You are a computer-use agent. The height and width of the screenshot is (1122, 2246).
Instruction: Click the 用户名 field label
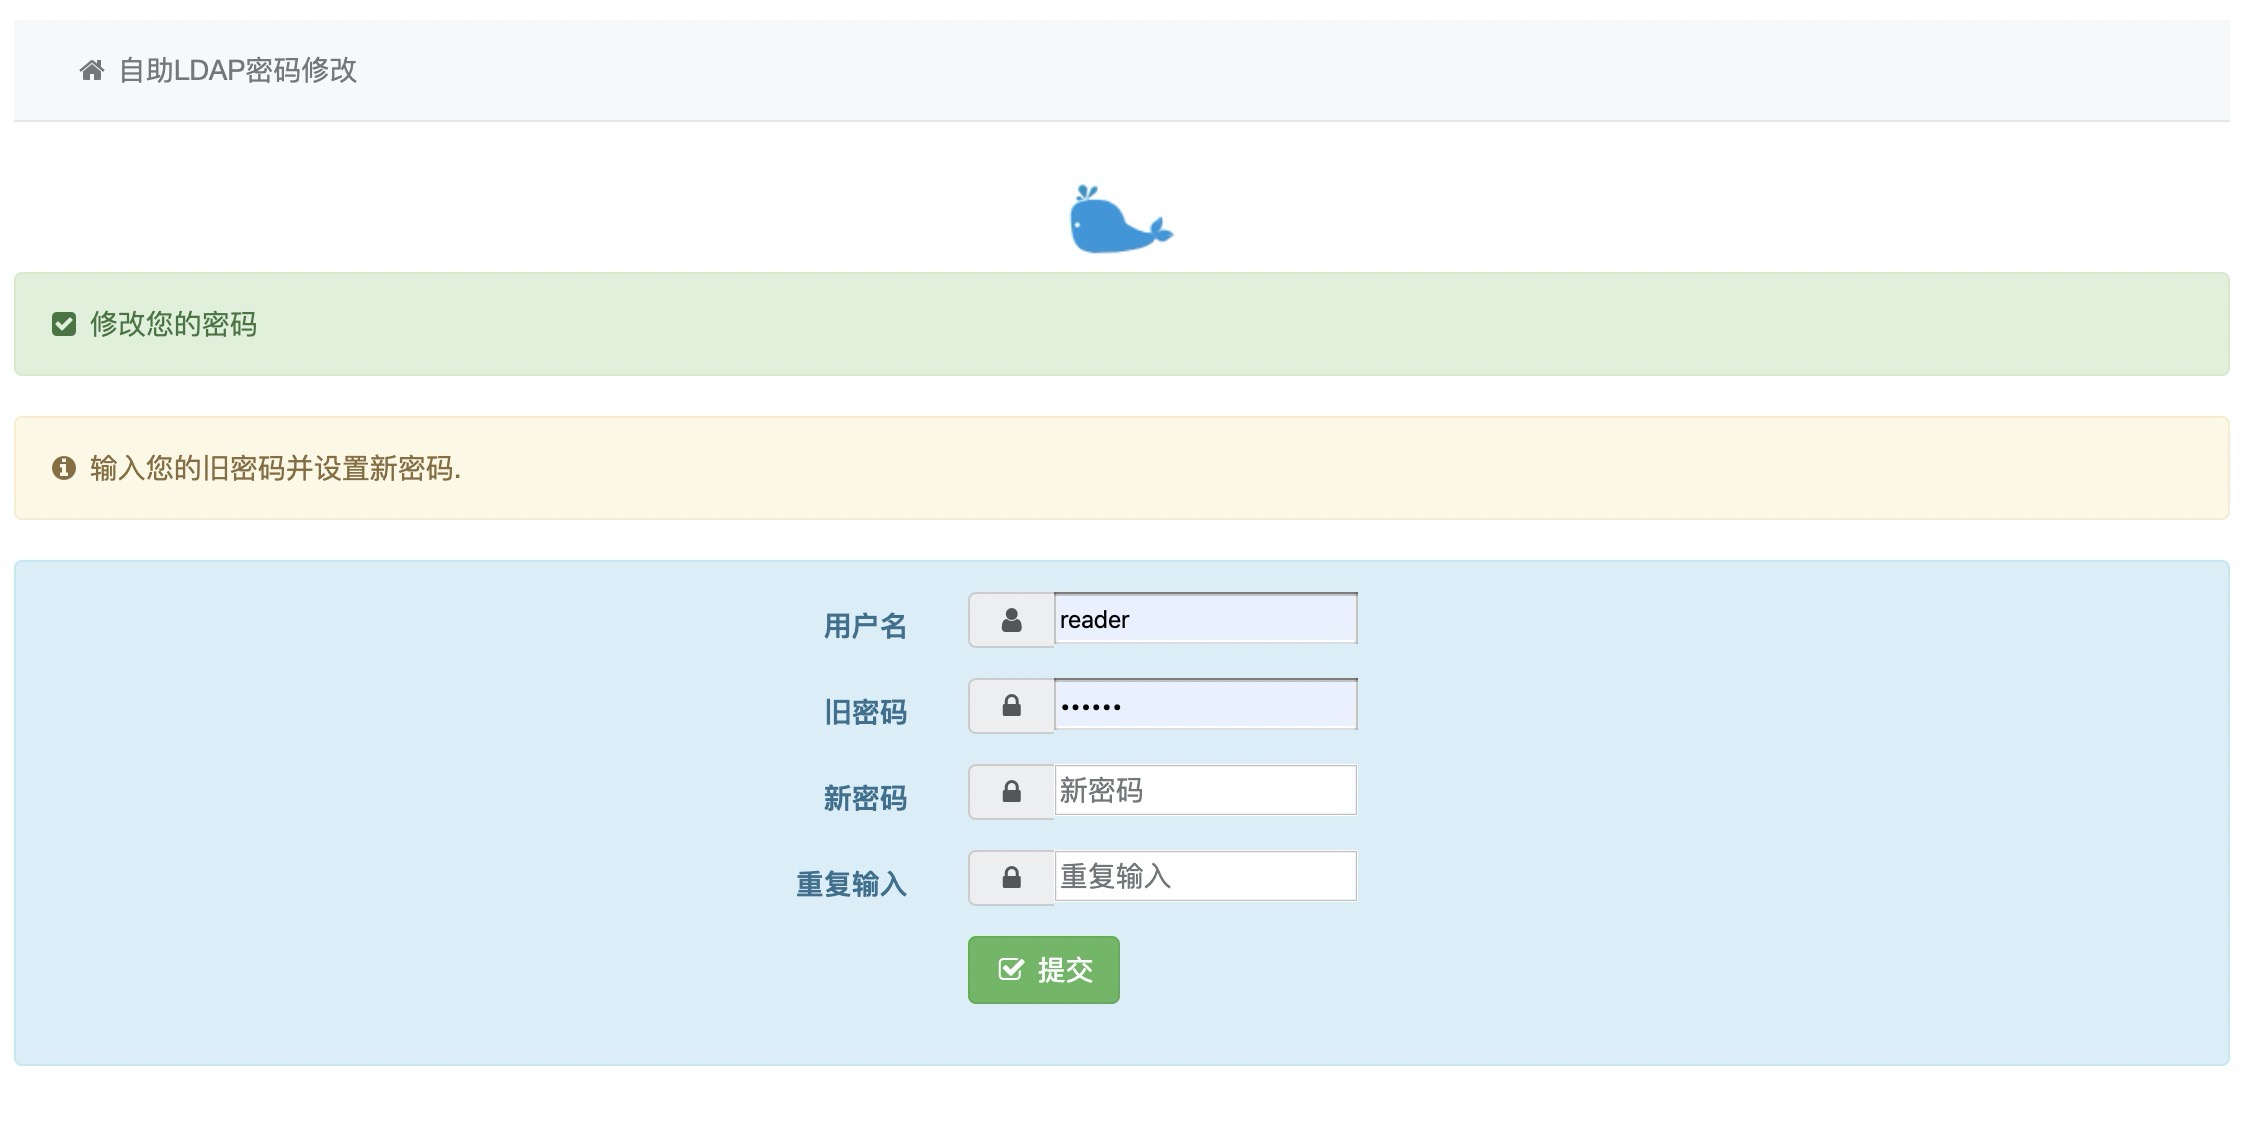pos(865,626)
